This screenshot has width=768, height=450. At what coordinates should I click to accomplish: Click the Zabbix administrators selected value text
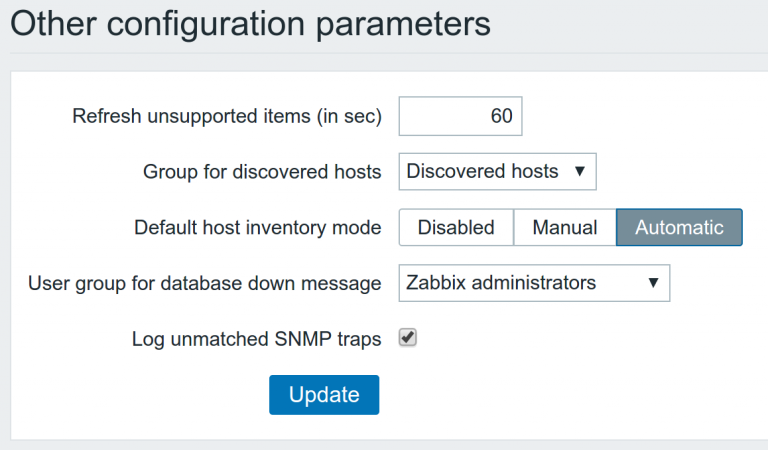pos(501,283)
